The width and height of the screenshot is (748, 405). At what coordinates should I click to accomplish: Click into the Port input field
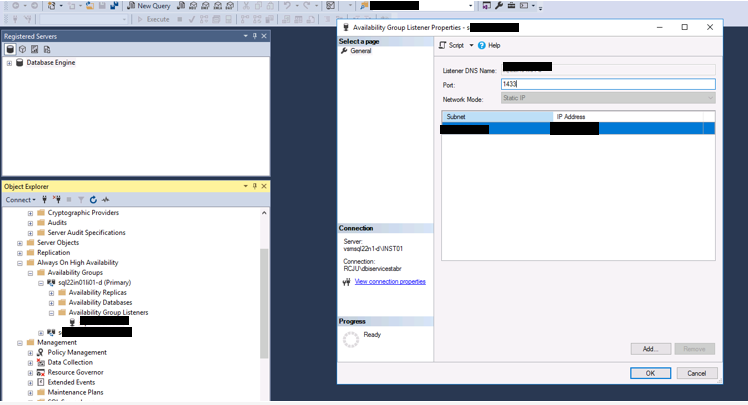pos(607,84)
